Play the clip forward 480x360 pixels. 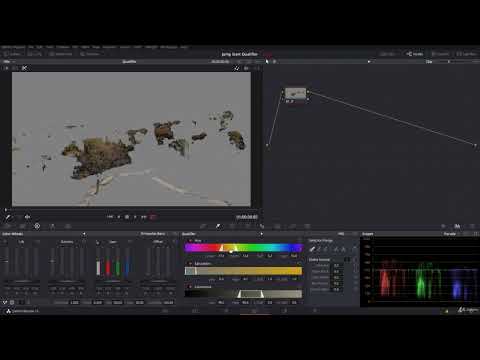click(135, 217)
